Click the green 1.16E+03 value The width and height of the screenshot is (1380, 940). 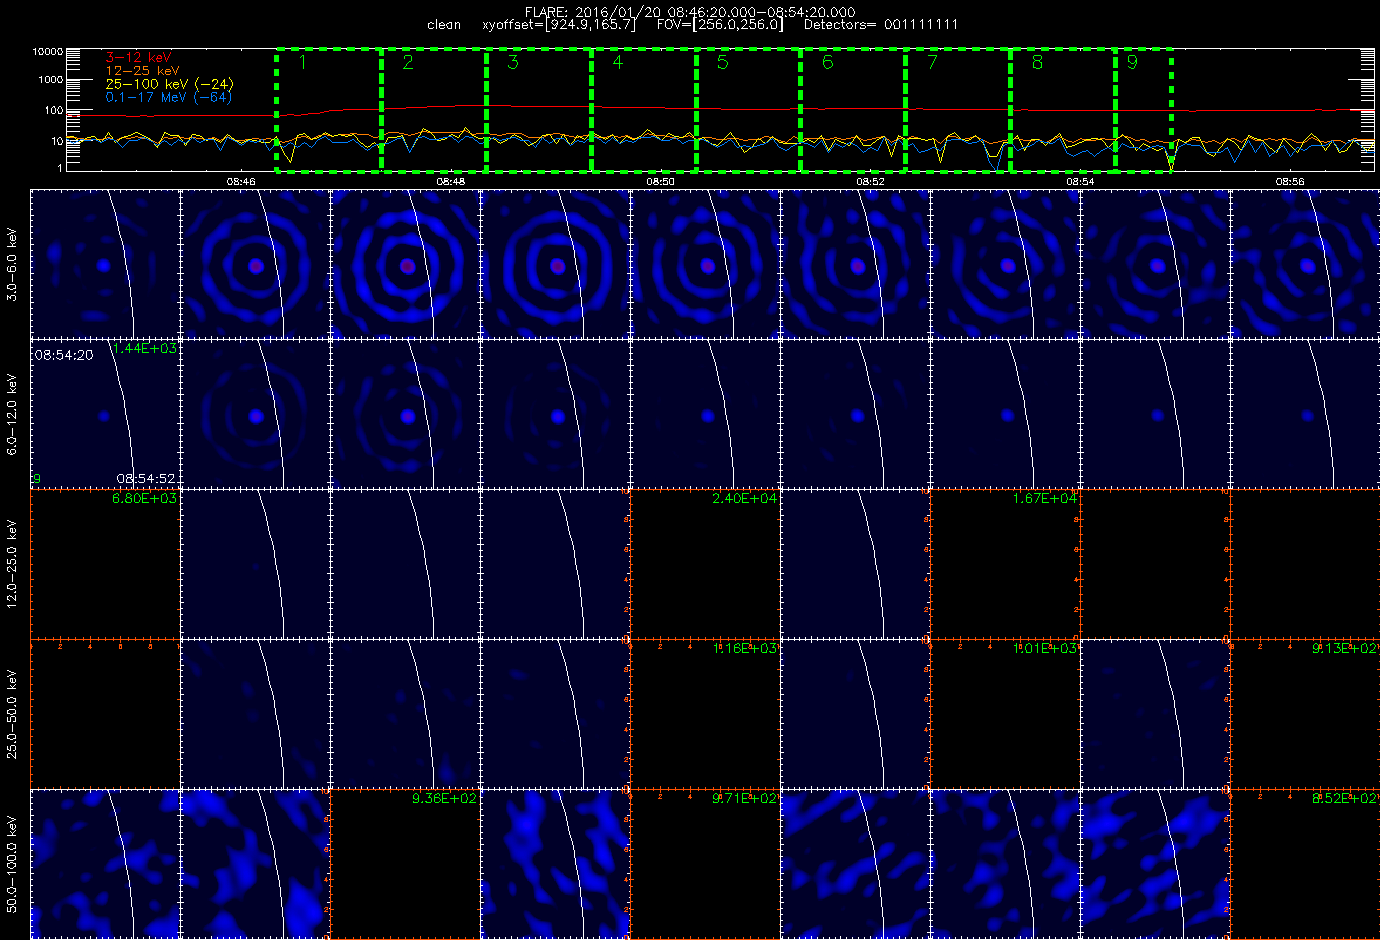745,648
